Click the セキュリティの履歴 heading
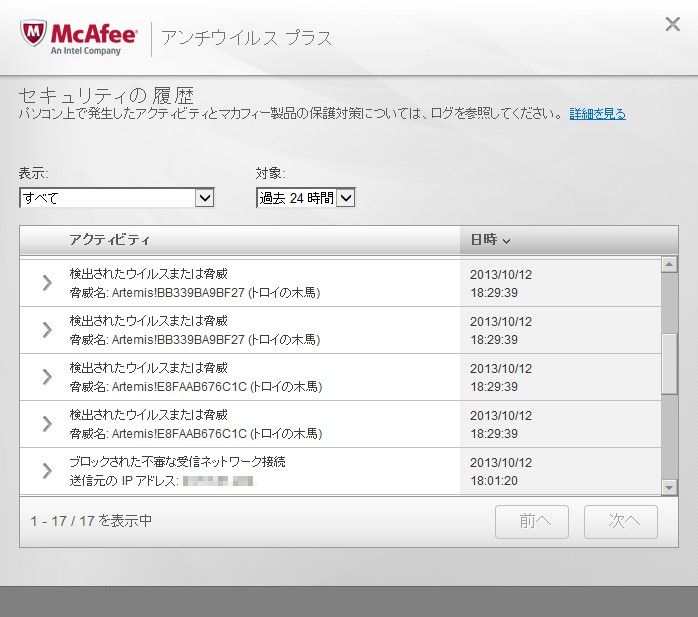Viewport: 698px width, 617px height. tap(107, 95)
